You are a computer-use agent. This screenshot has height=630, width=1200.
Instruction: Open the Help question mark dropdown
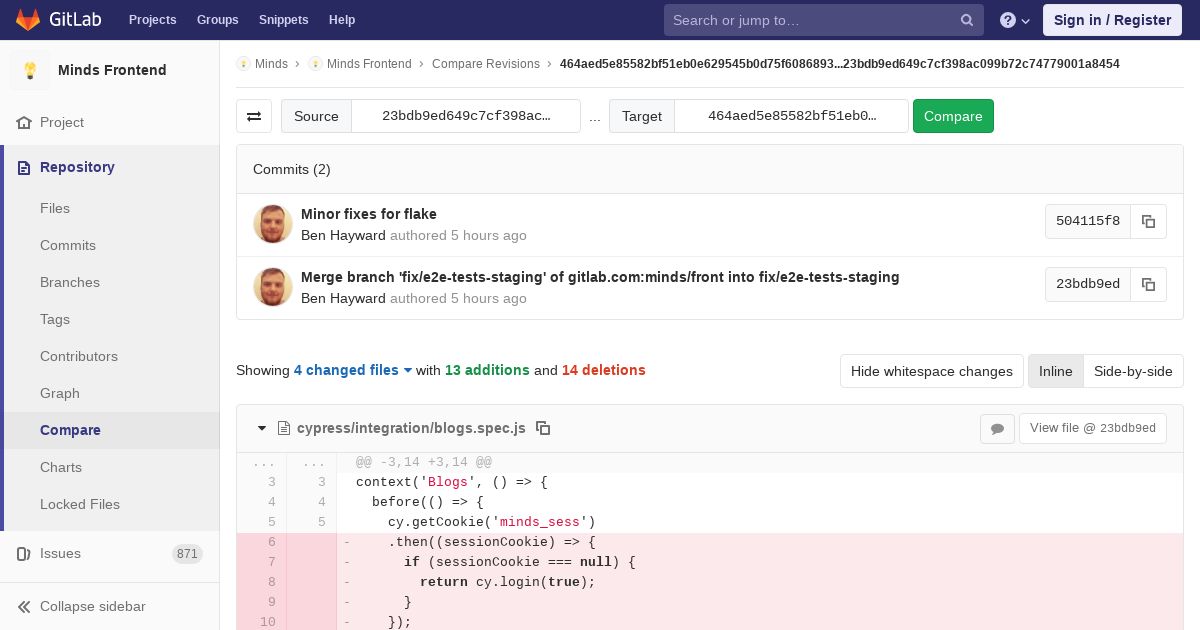tap(1015, 20)
